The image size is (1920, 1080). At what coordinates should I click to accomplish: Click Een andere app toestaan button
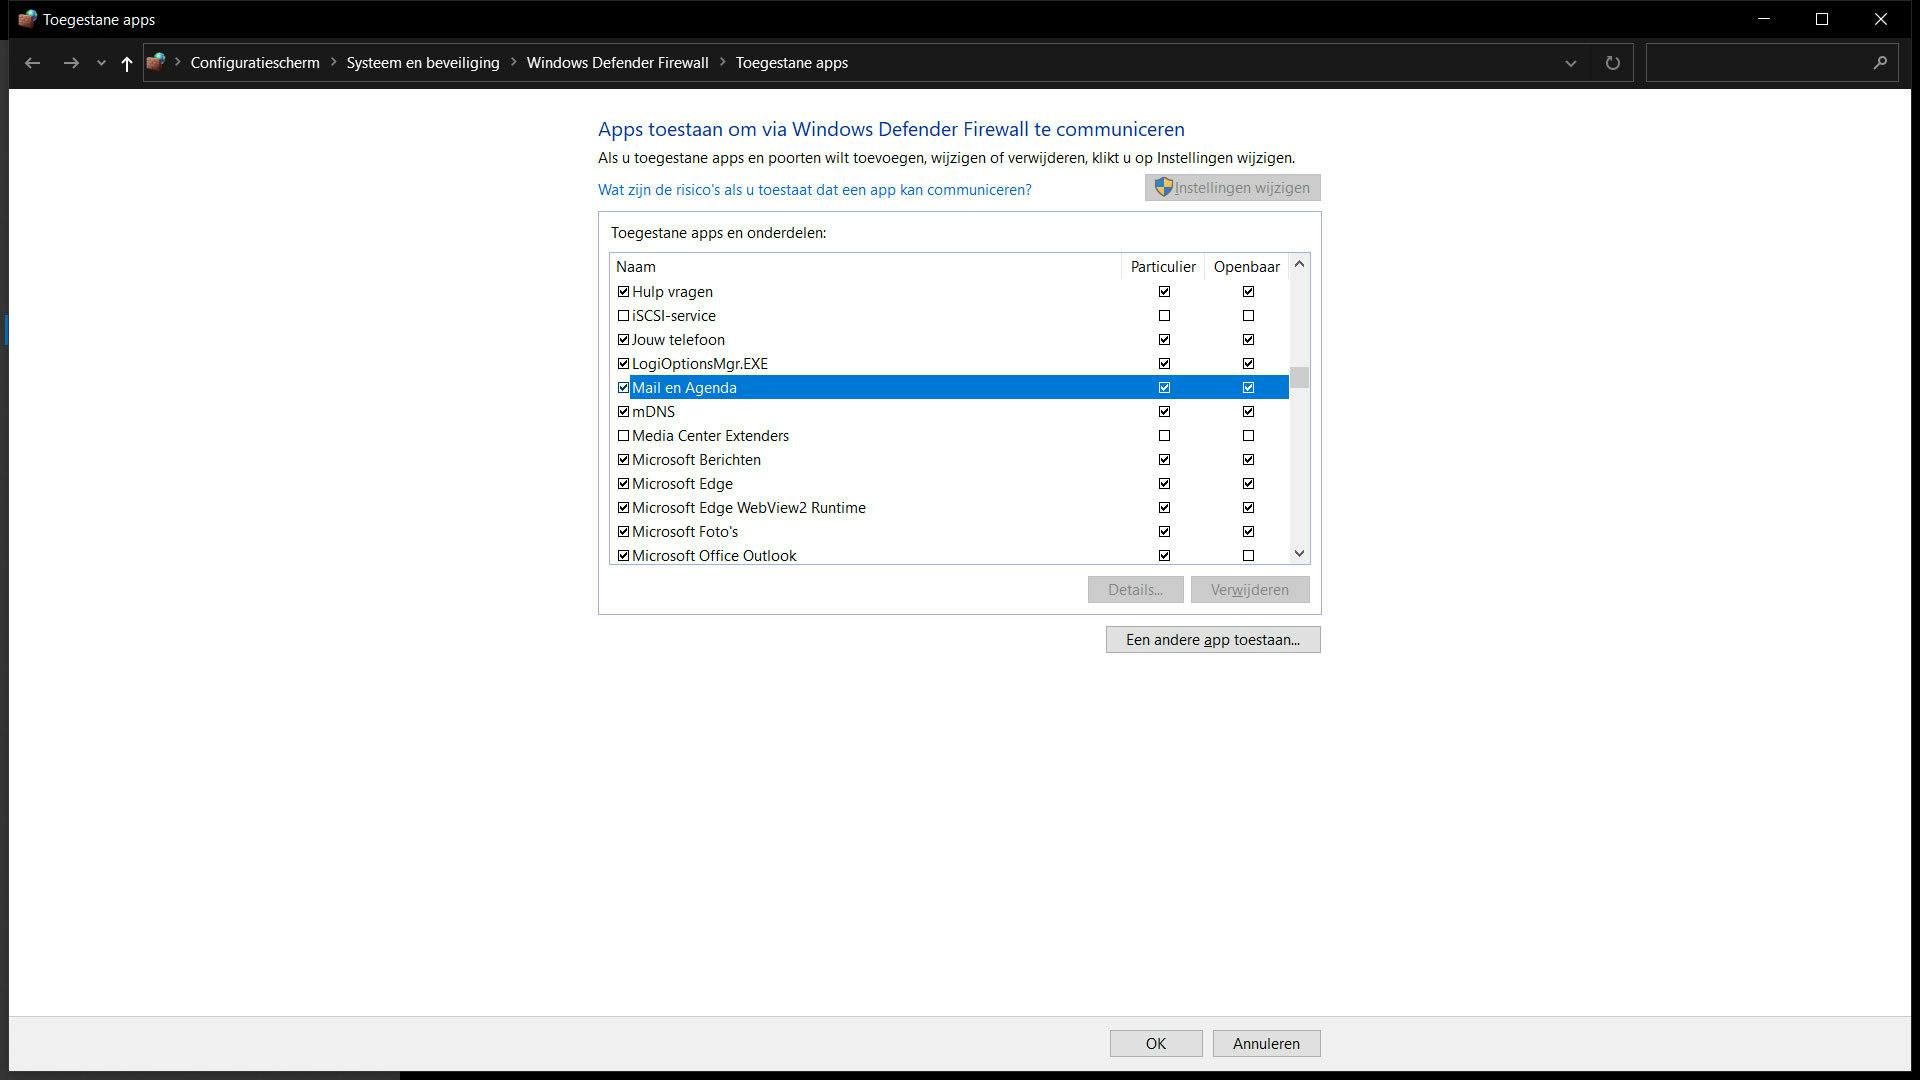coord(1212,640)
